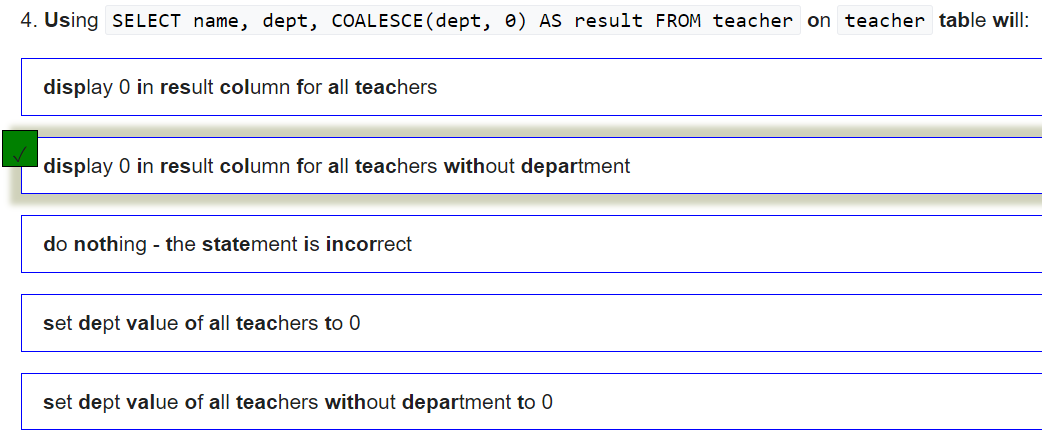Image resolution: width=1042 pixels, height=435 pixels.
Task: Click the green checkmark icon
Action: point(20,149)
